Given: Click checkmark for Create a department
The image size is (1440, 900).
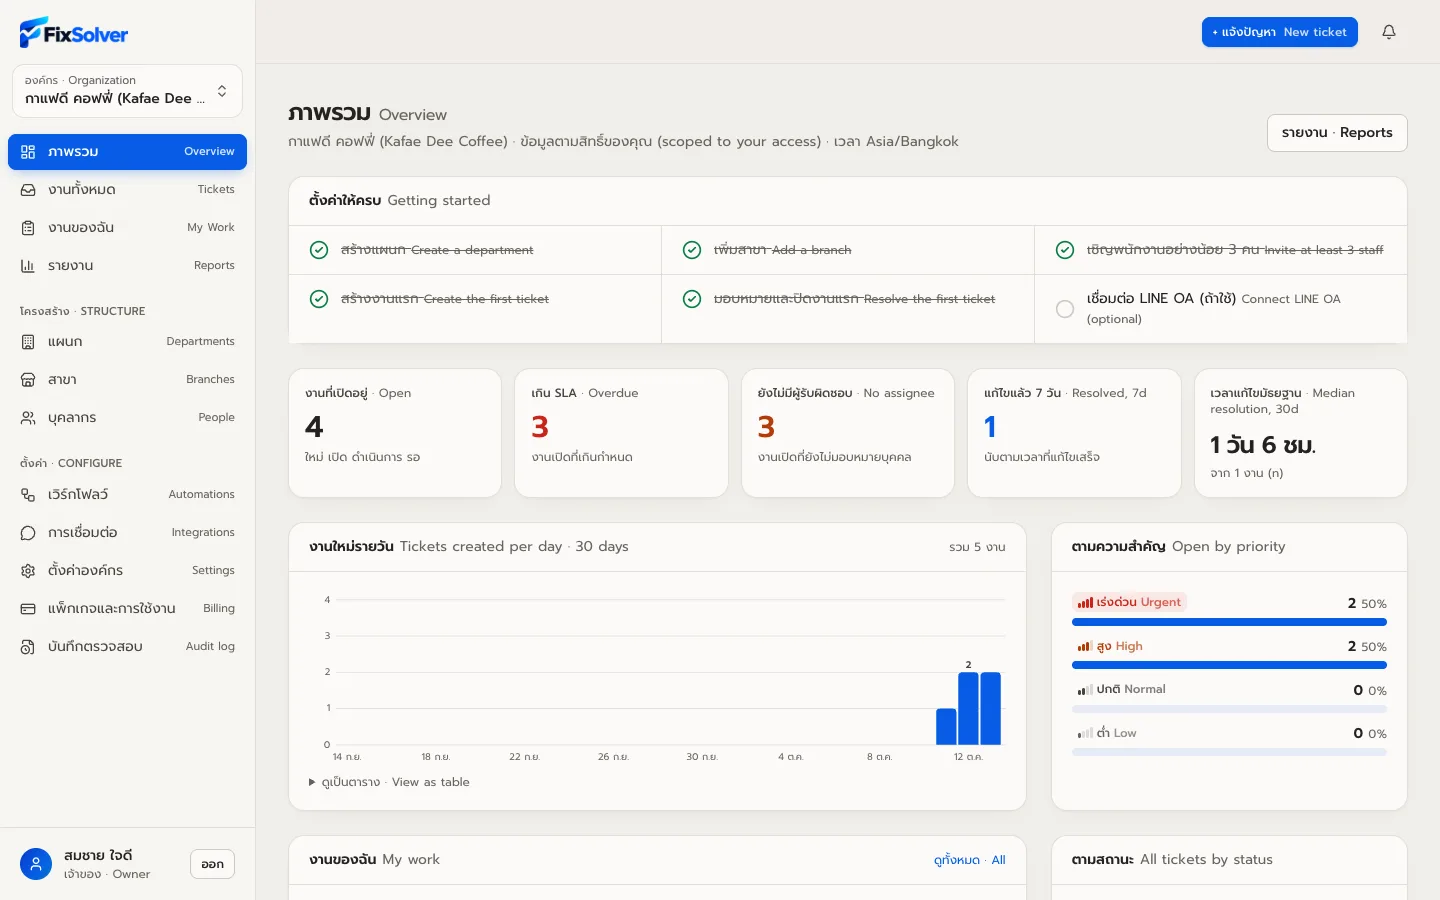Looking at the screenshot, I should (x=319, y=250).
